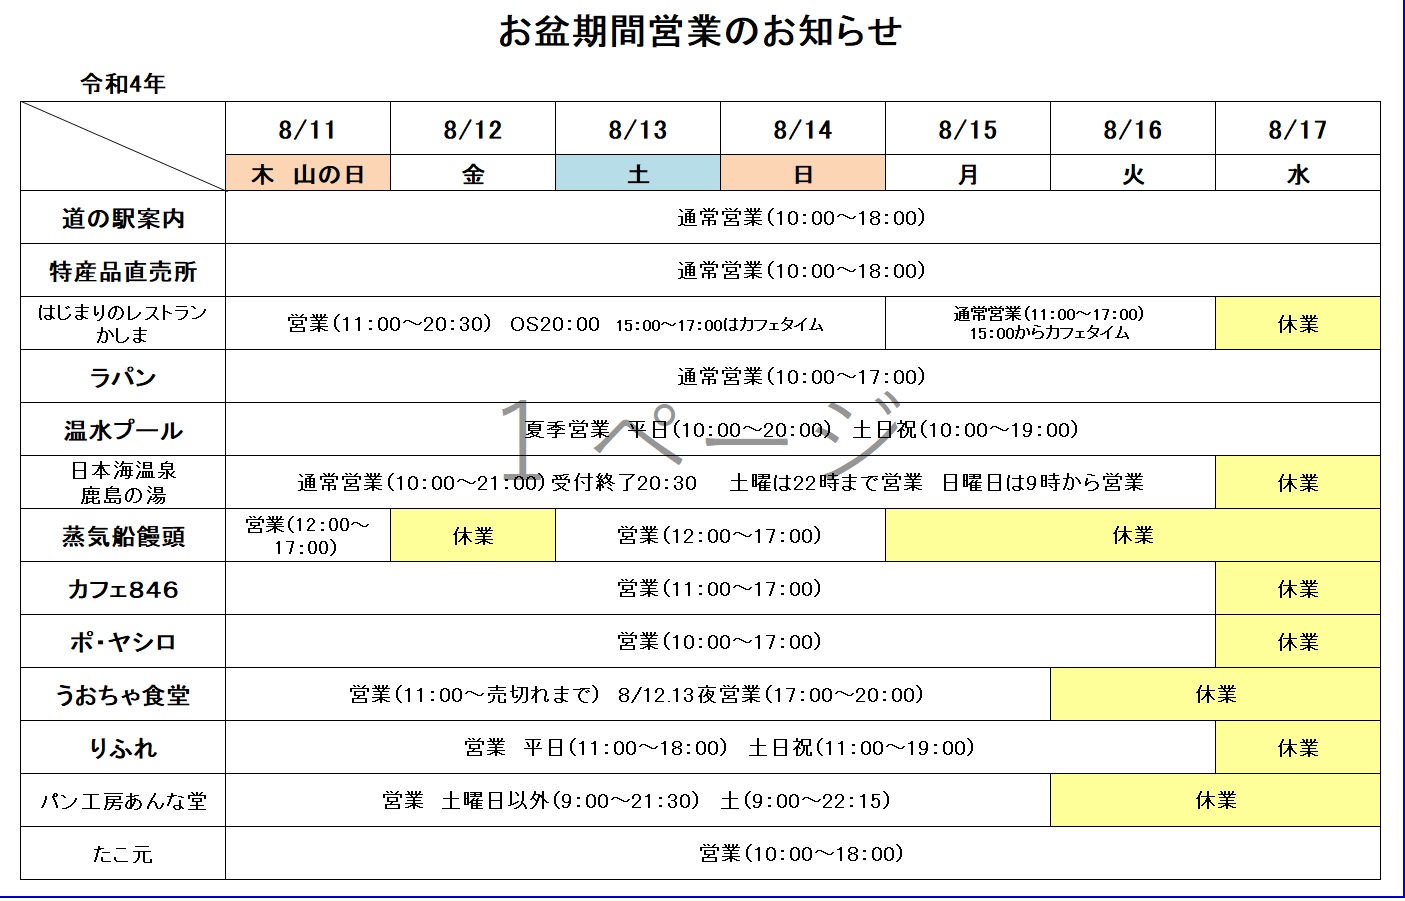This screenshot has height=901, width=1405.
Task: Select パン工房あんな堂 hours 土曜日以外(9:00～21:30) cell
Action: (x=638, y=801)
